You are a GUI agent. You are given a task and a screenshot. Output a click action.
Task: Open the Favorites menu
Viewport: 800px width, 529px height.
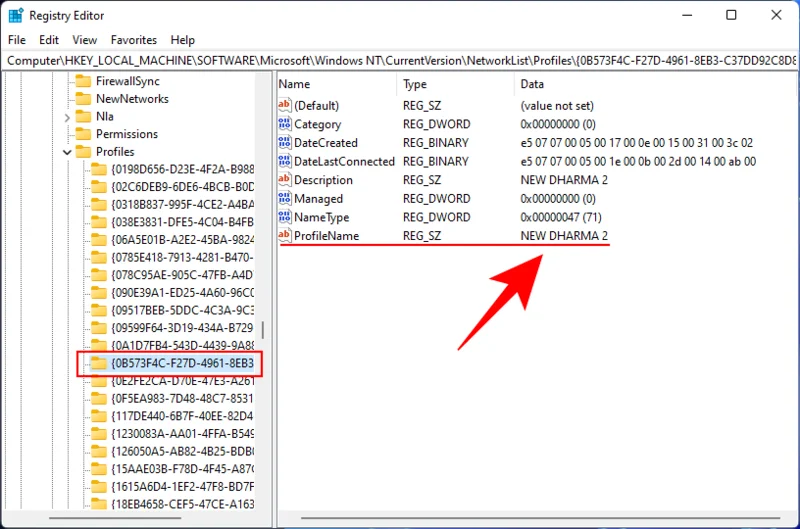tap(134, 40)
